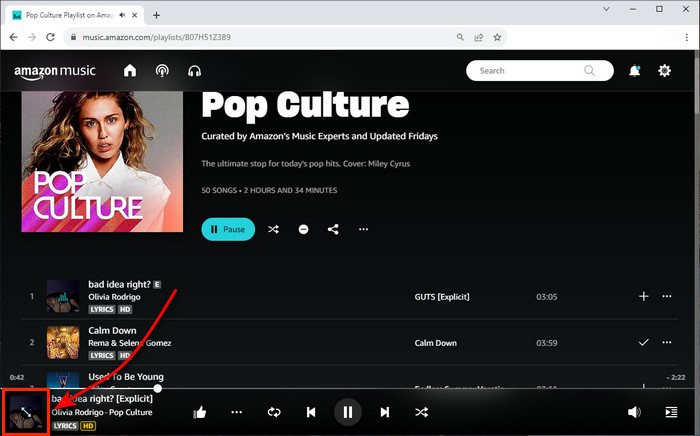The width and height of the screenshot is (700, 436).
Task: Select the Pop Culture Playlist browser tab
Action: [x=75, y=15]
